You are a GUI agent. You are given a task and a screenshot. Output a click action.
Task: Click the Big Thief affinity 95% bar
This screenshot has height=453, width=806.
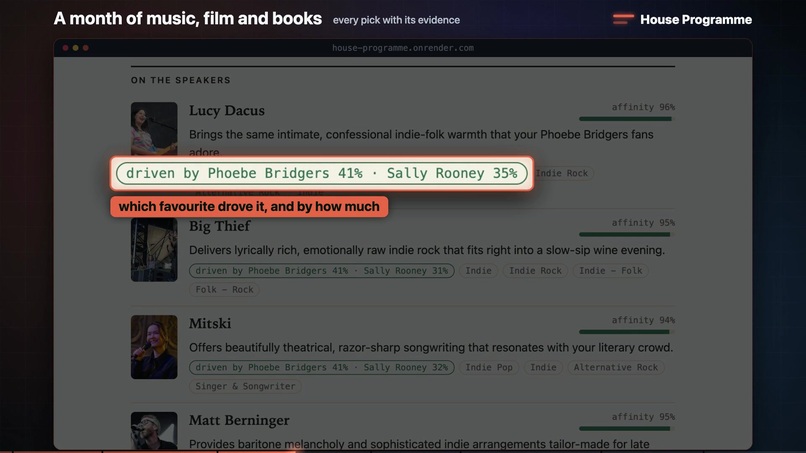627,234
